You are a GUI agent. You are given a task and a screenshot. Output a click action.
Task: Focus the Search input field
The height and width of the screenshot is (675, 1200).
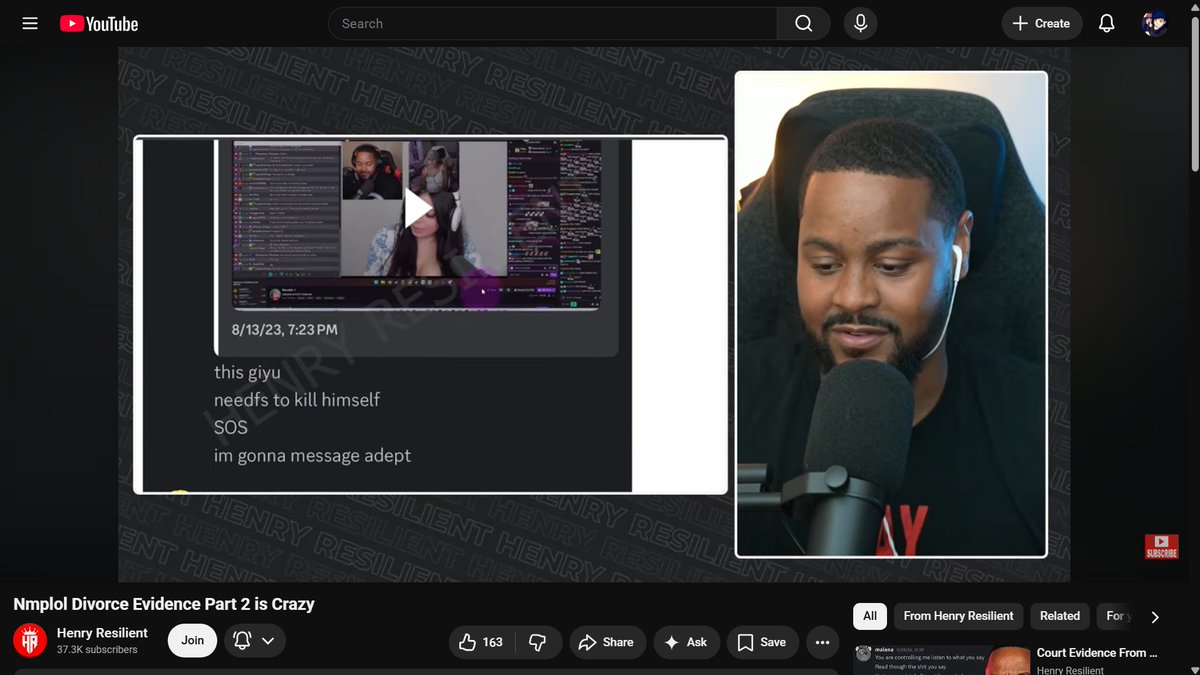click(x=553, y=23)
